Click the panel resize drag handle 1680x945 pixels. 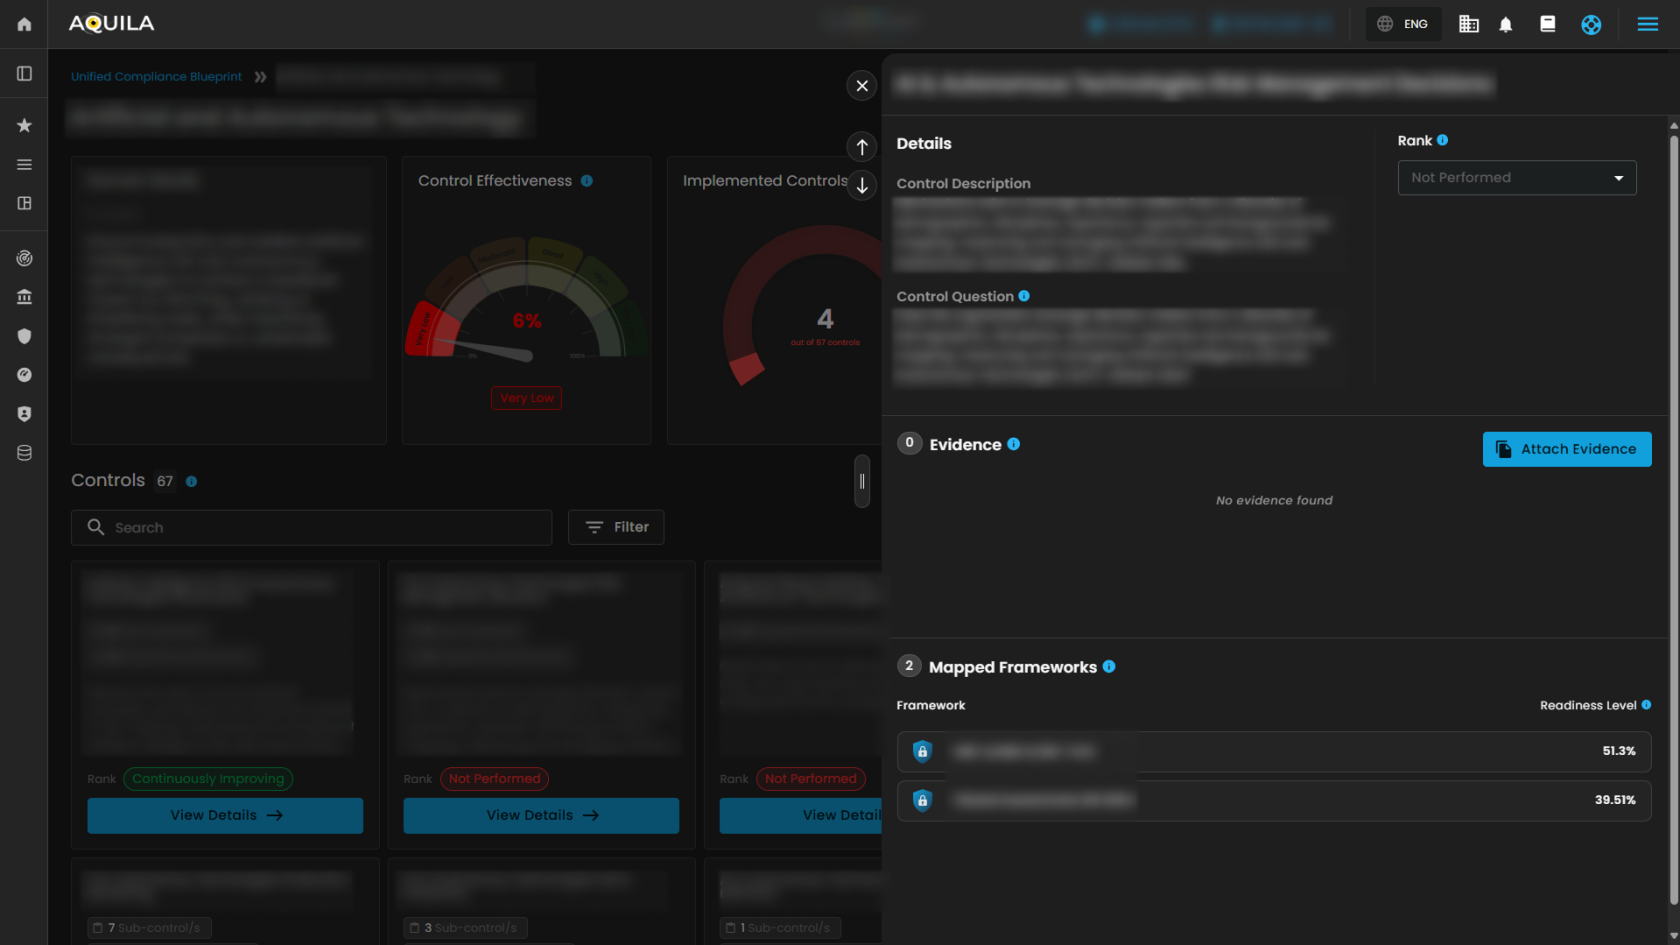[x=861, y=481]
